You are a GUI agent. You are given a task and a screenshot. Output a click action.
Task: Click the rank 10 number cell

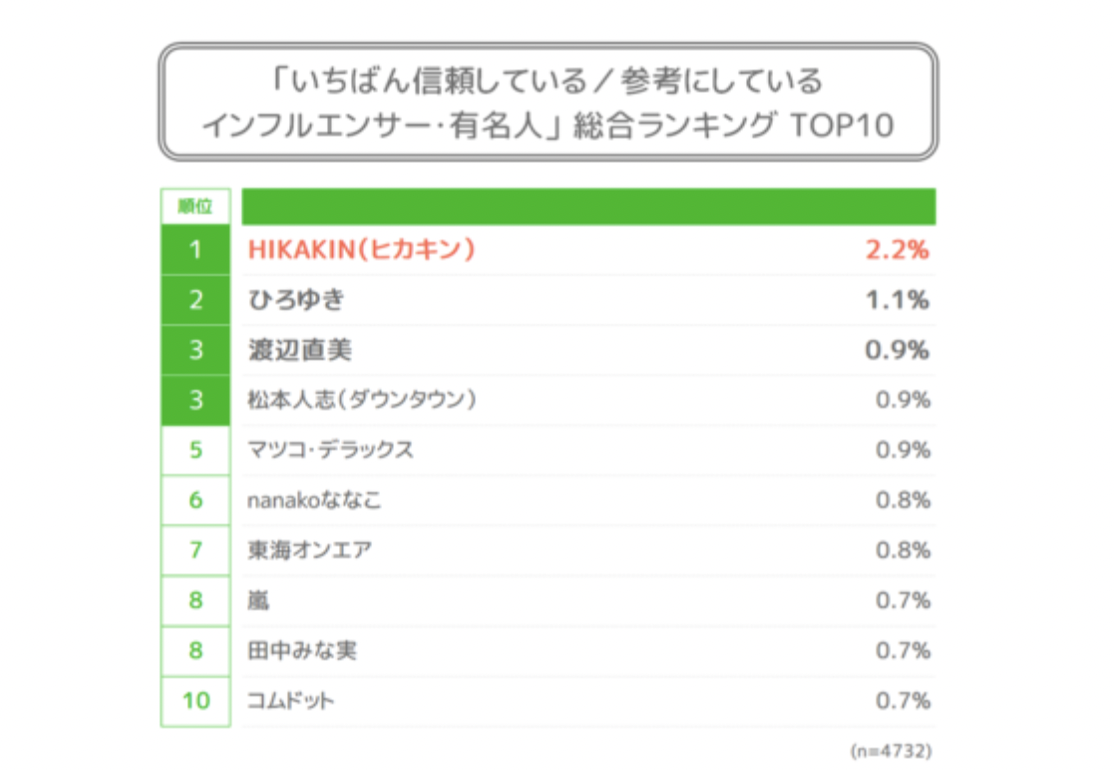(x=195, y=701)
